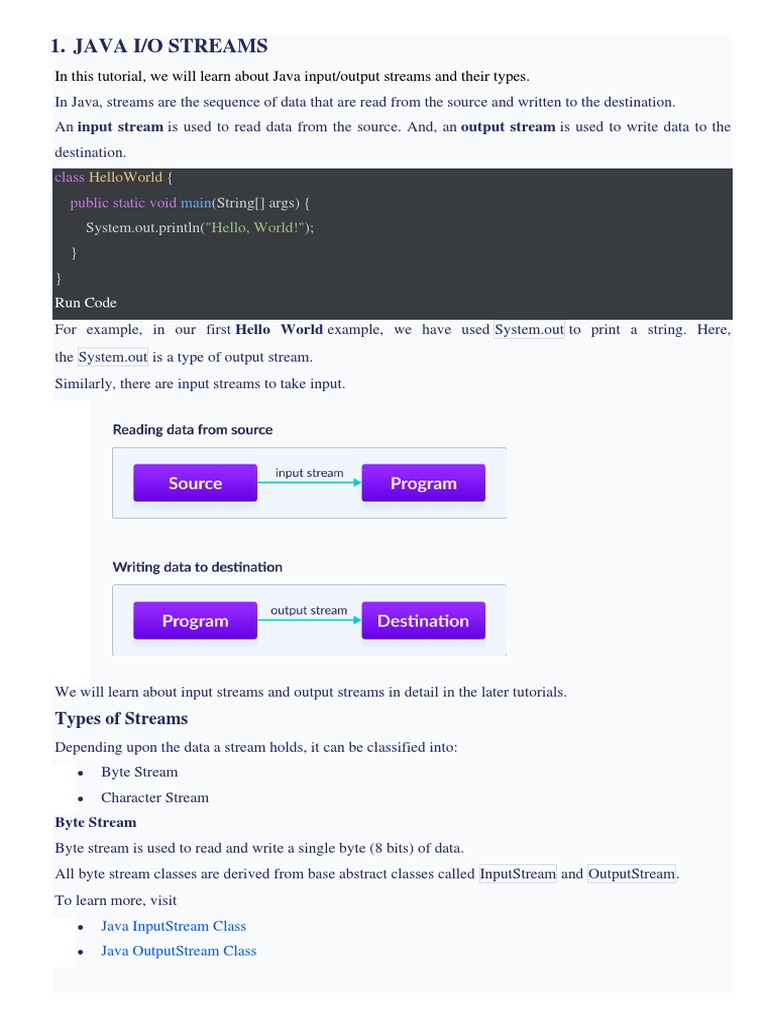This screenshot has width=768, height=1024.
Task: Click the HelloWorld class name in the code
Action: (x=125, y=177)
